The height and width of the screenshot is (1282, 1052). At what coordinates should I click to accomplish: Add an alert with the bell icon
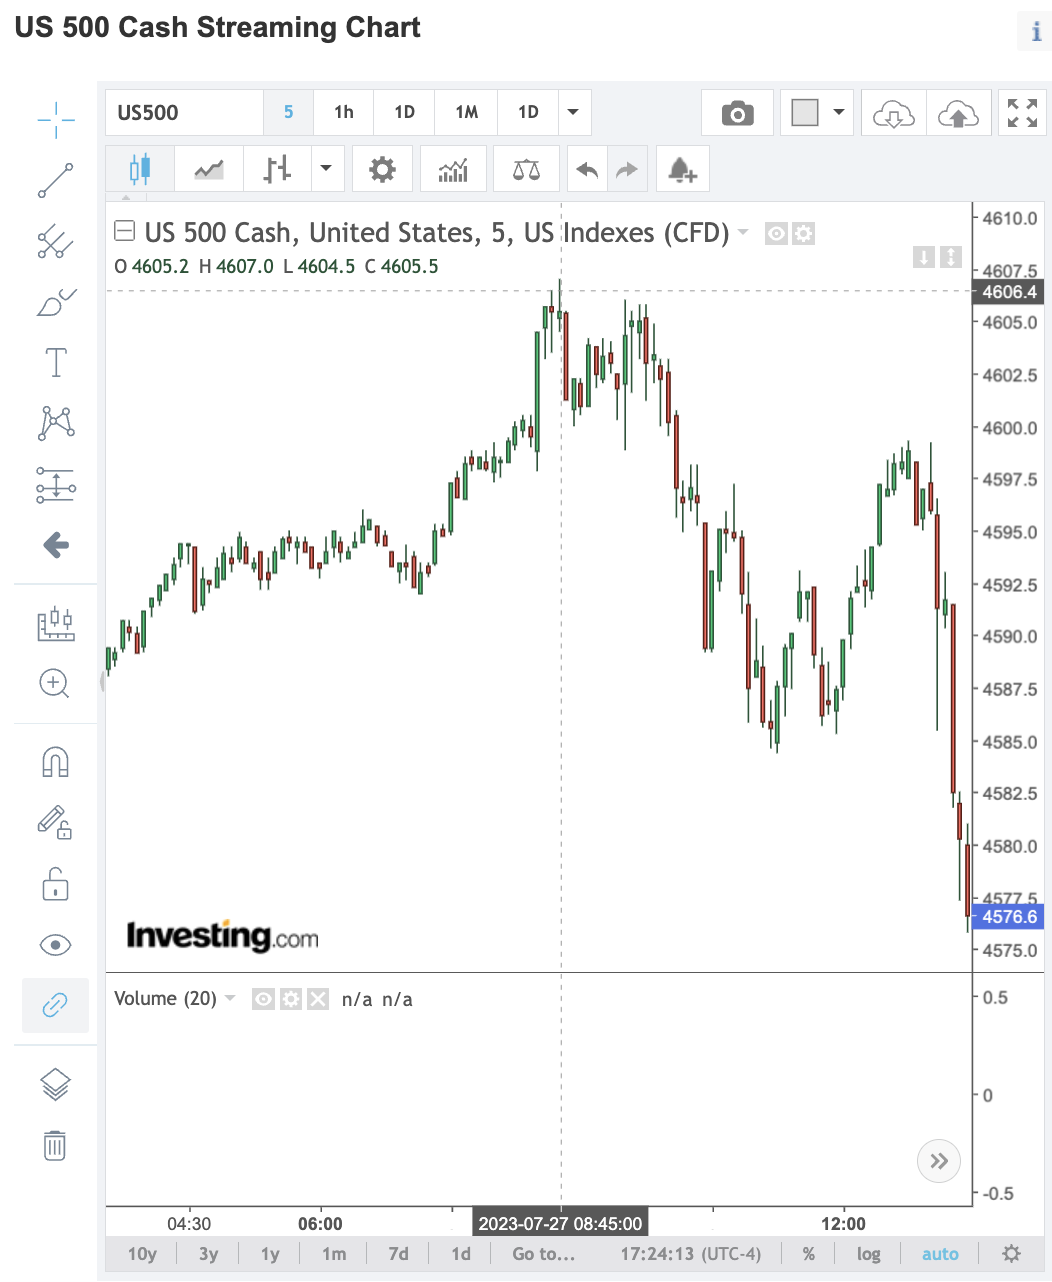click(682, 169)
